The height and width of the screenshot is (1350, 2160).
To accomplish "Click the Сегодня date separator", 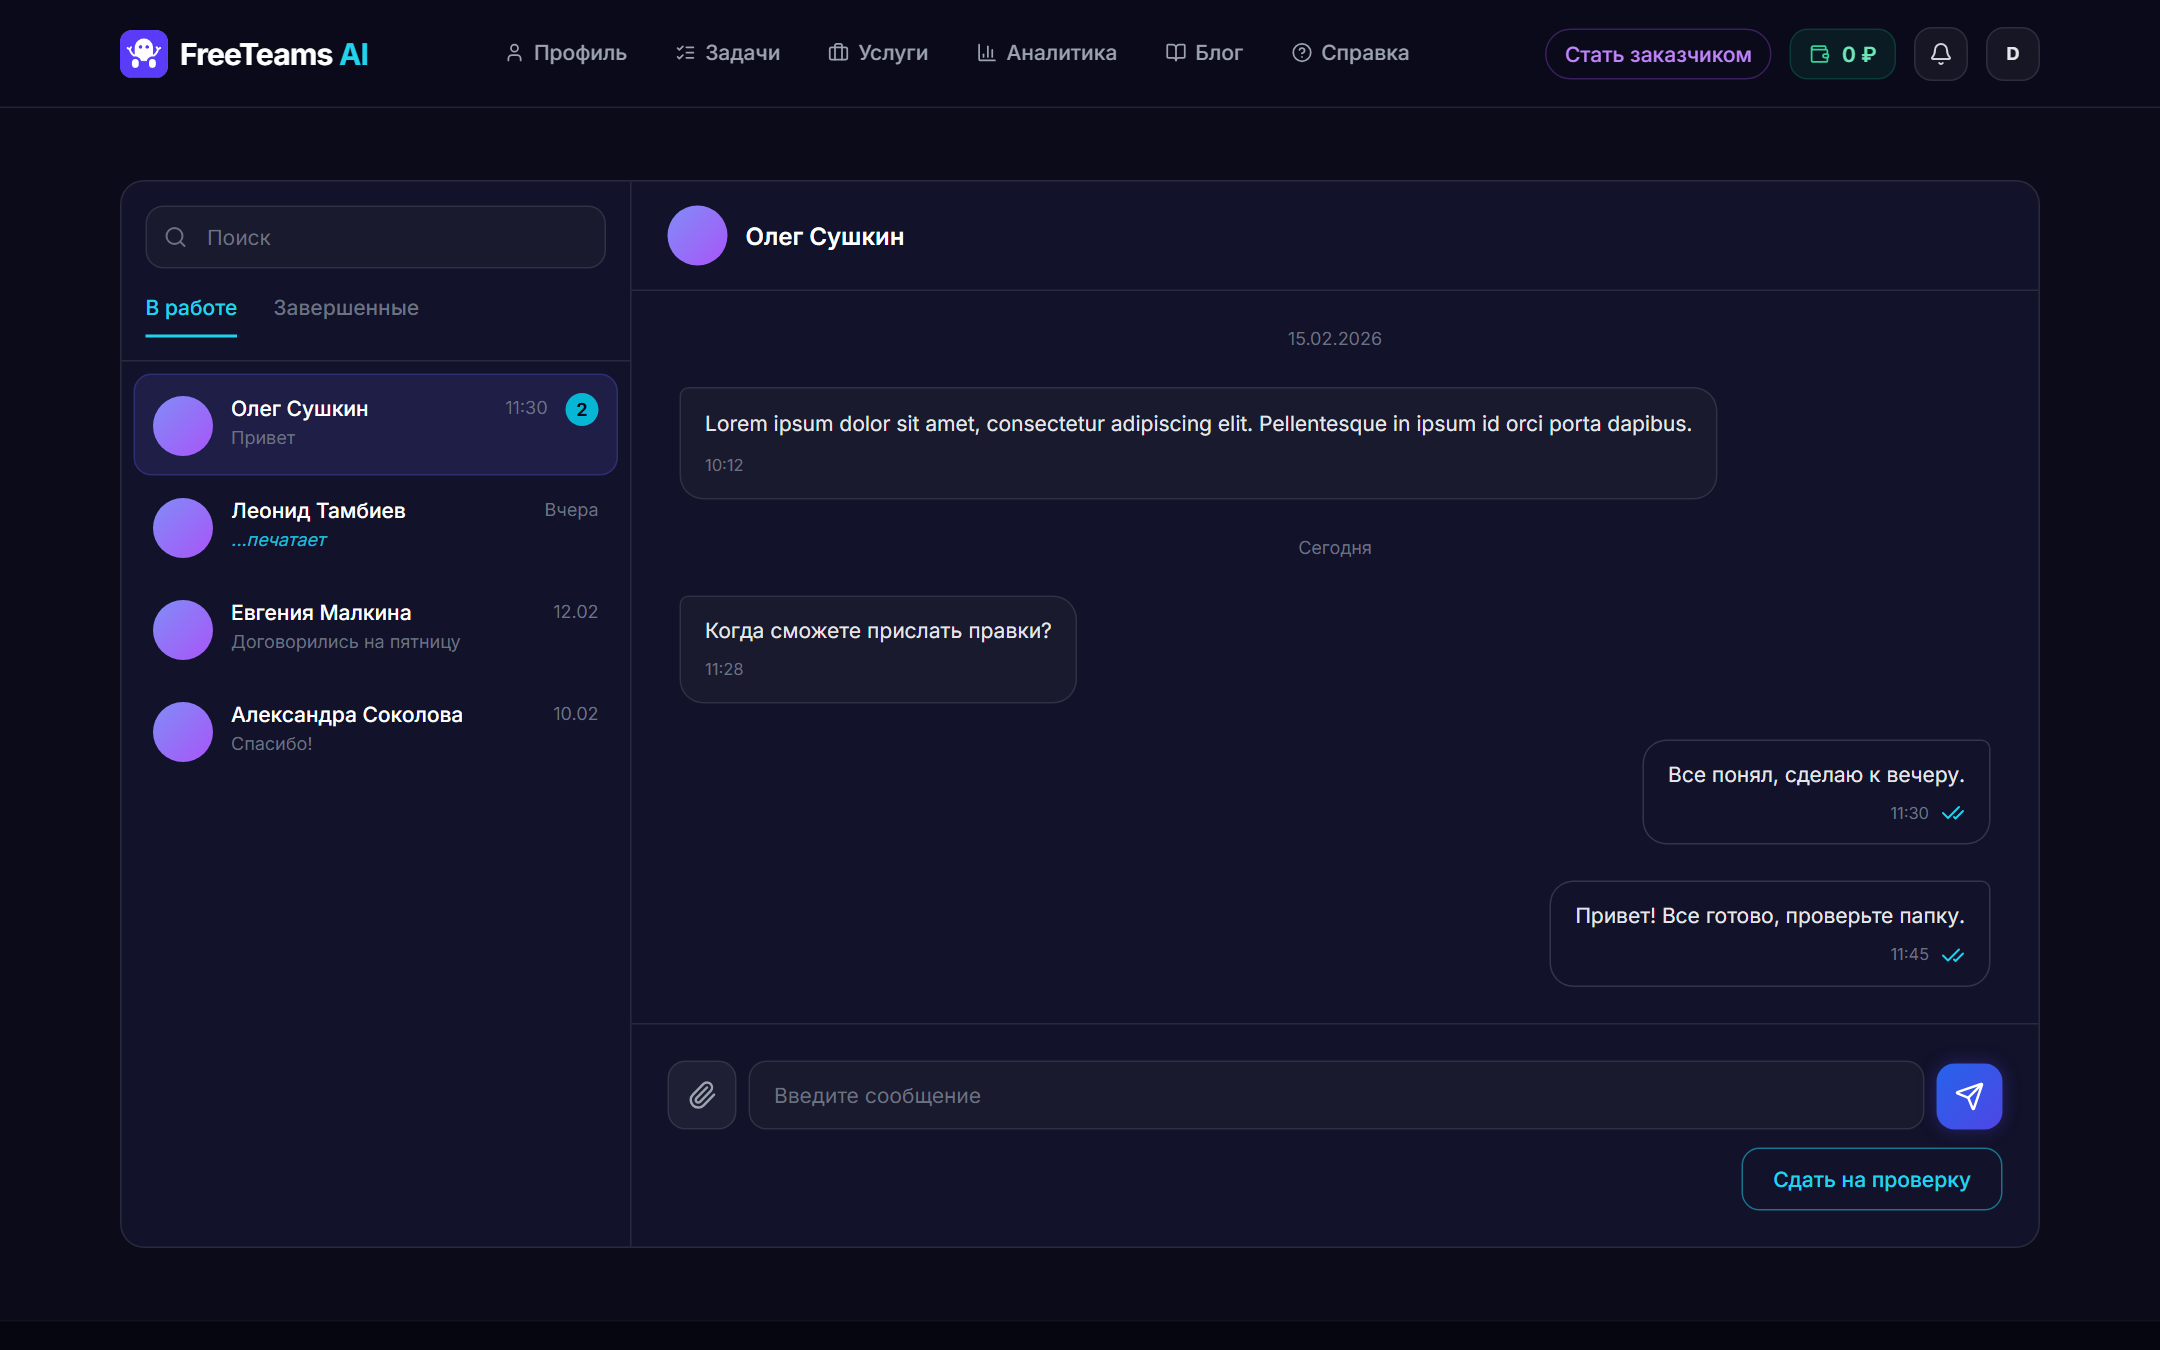I will pos(1334,548).
